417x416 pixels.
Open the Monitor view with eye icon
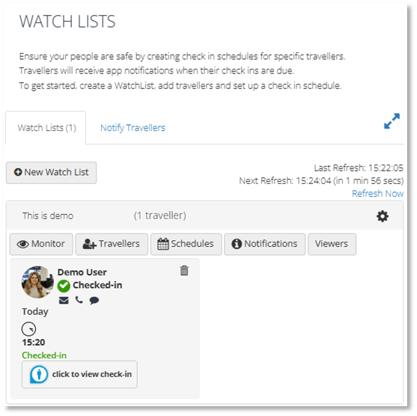[x=41, y=244]
